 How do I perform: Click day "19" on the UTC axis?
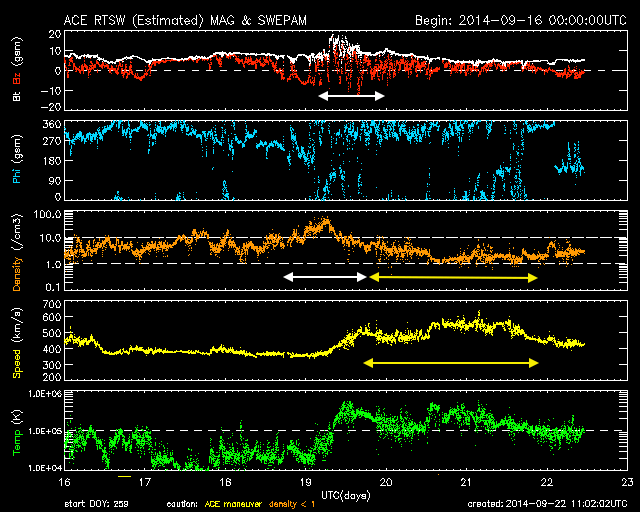point(305,482)
